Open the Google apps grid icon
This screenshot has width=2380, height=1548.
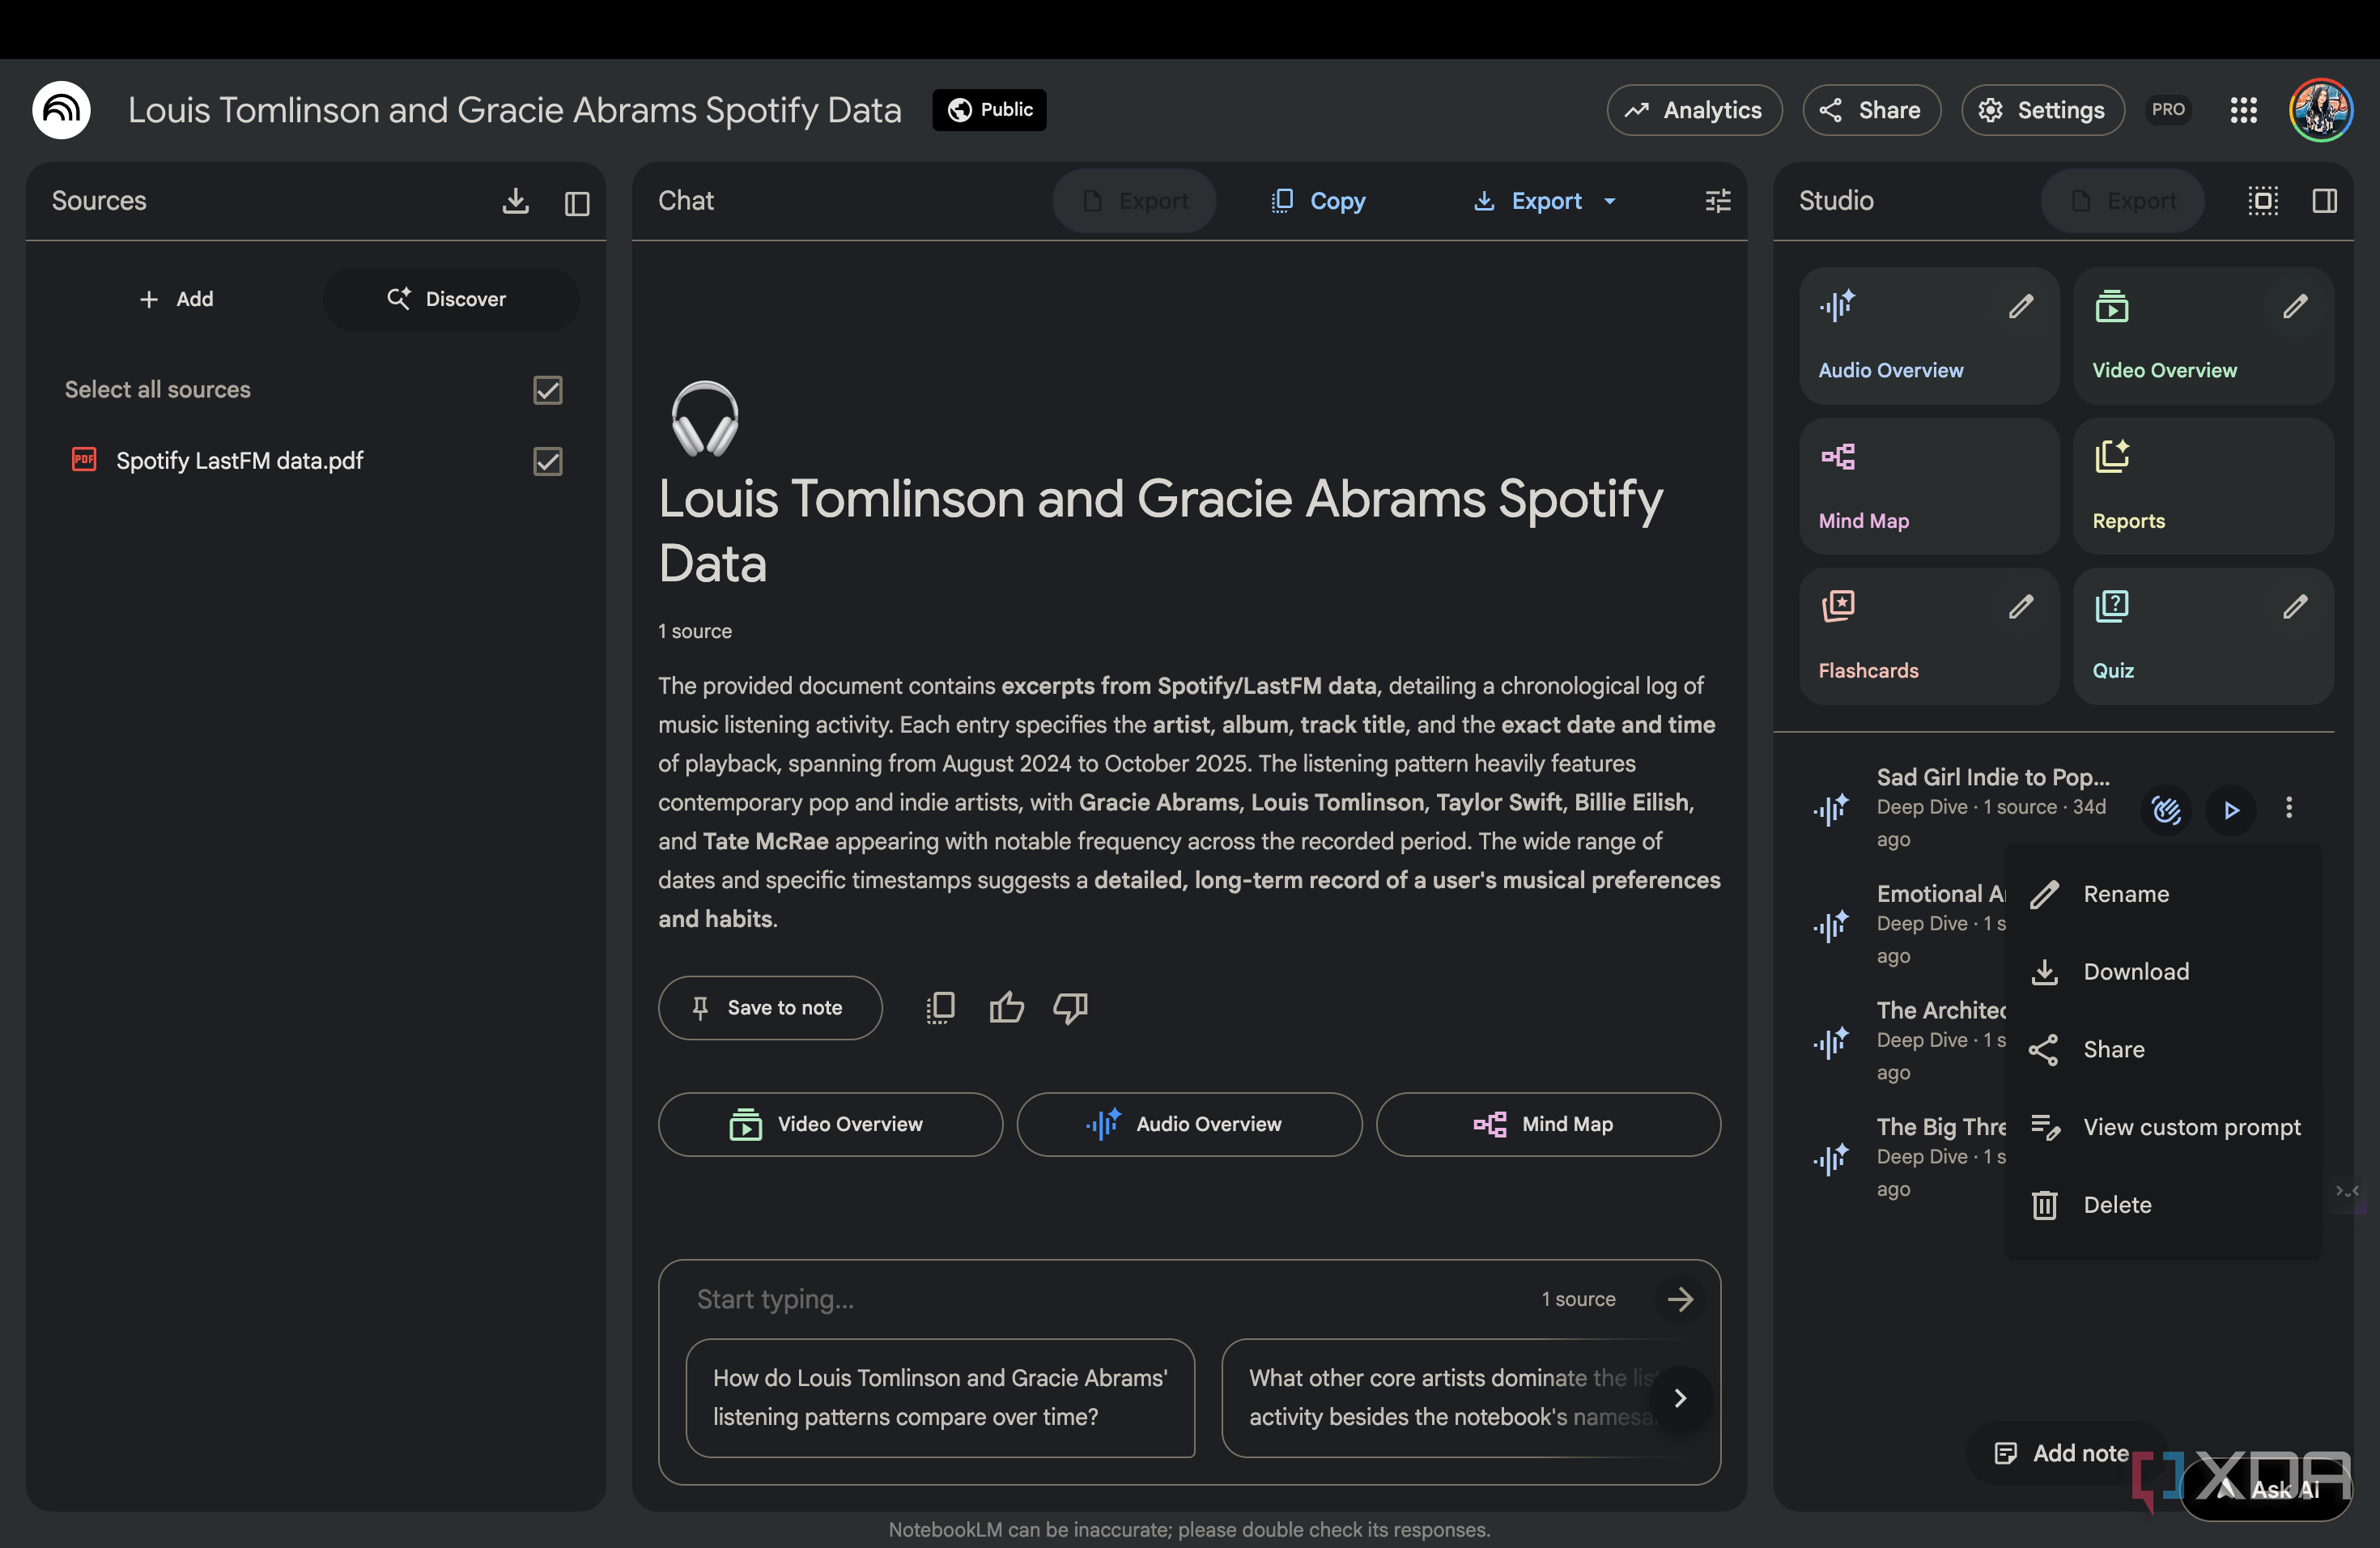point(2243,110)
